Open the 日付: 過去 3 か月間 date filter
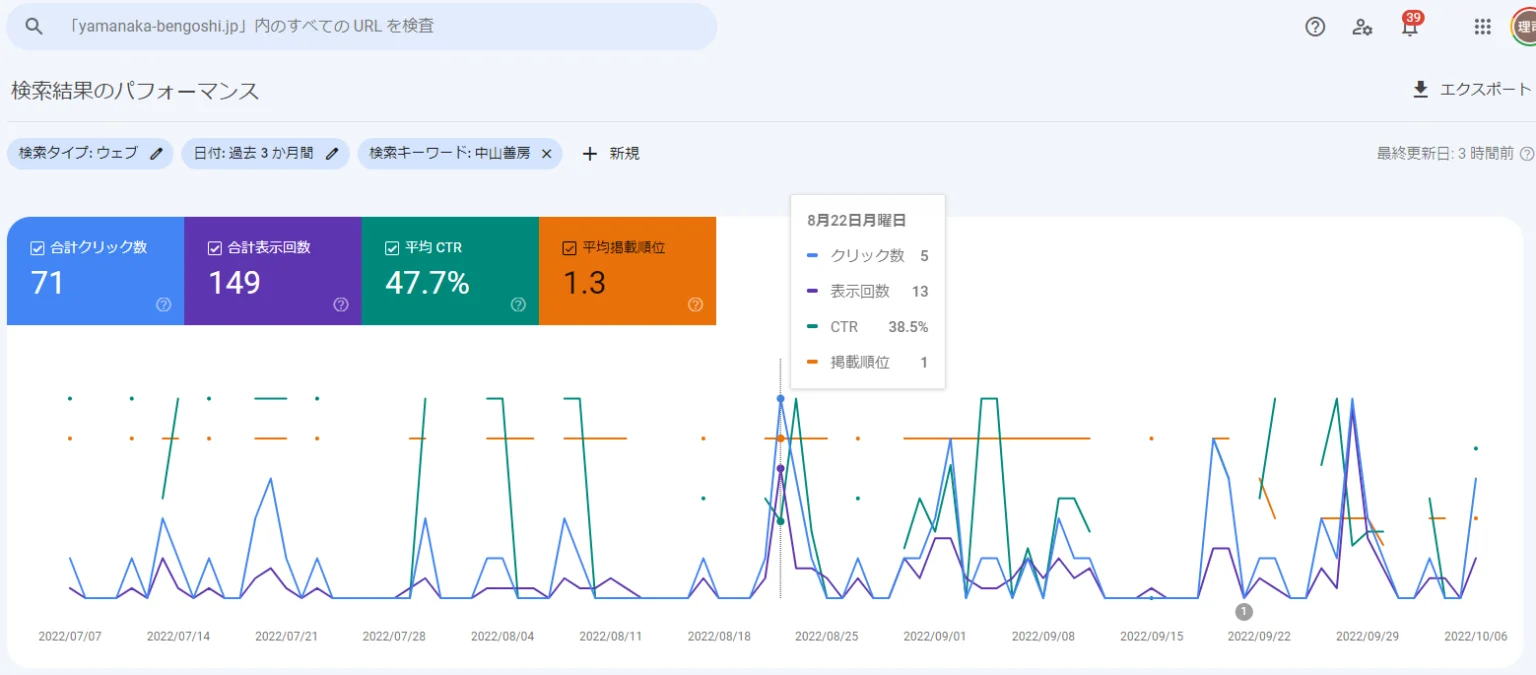This screenshot has height=675, width=1536. tap(253, 154)
